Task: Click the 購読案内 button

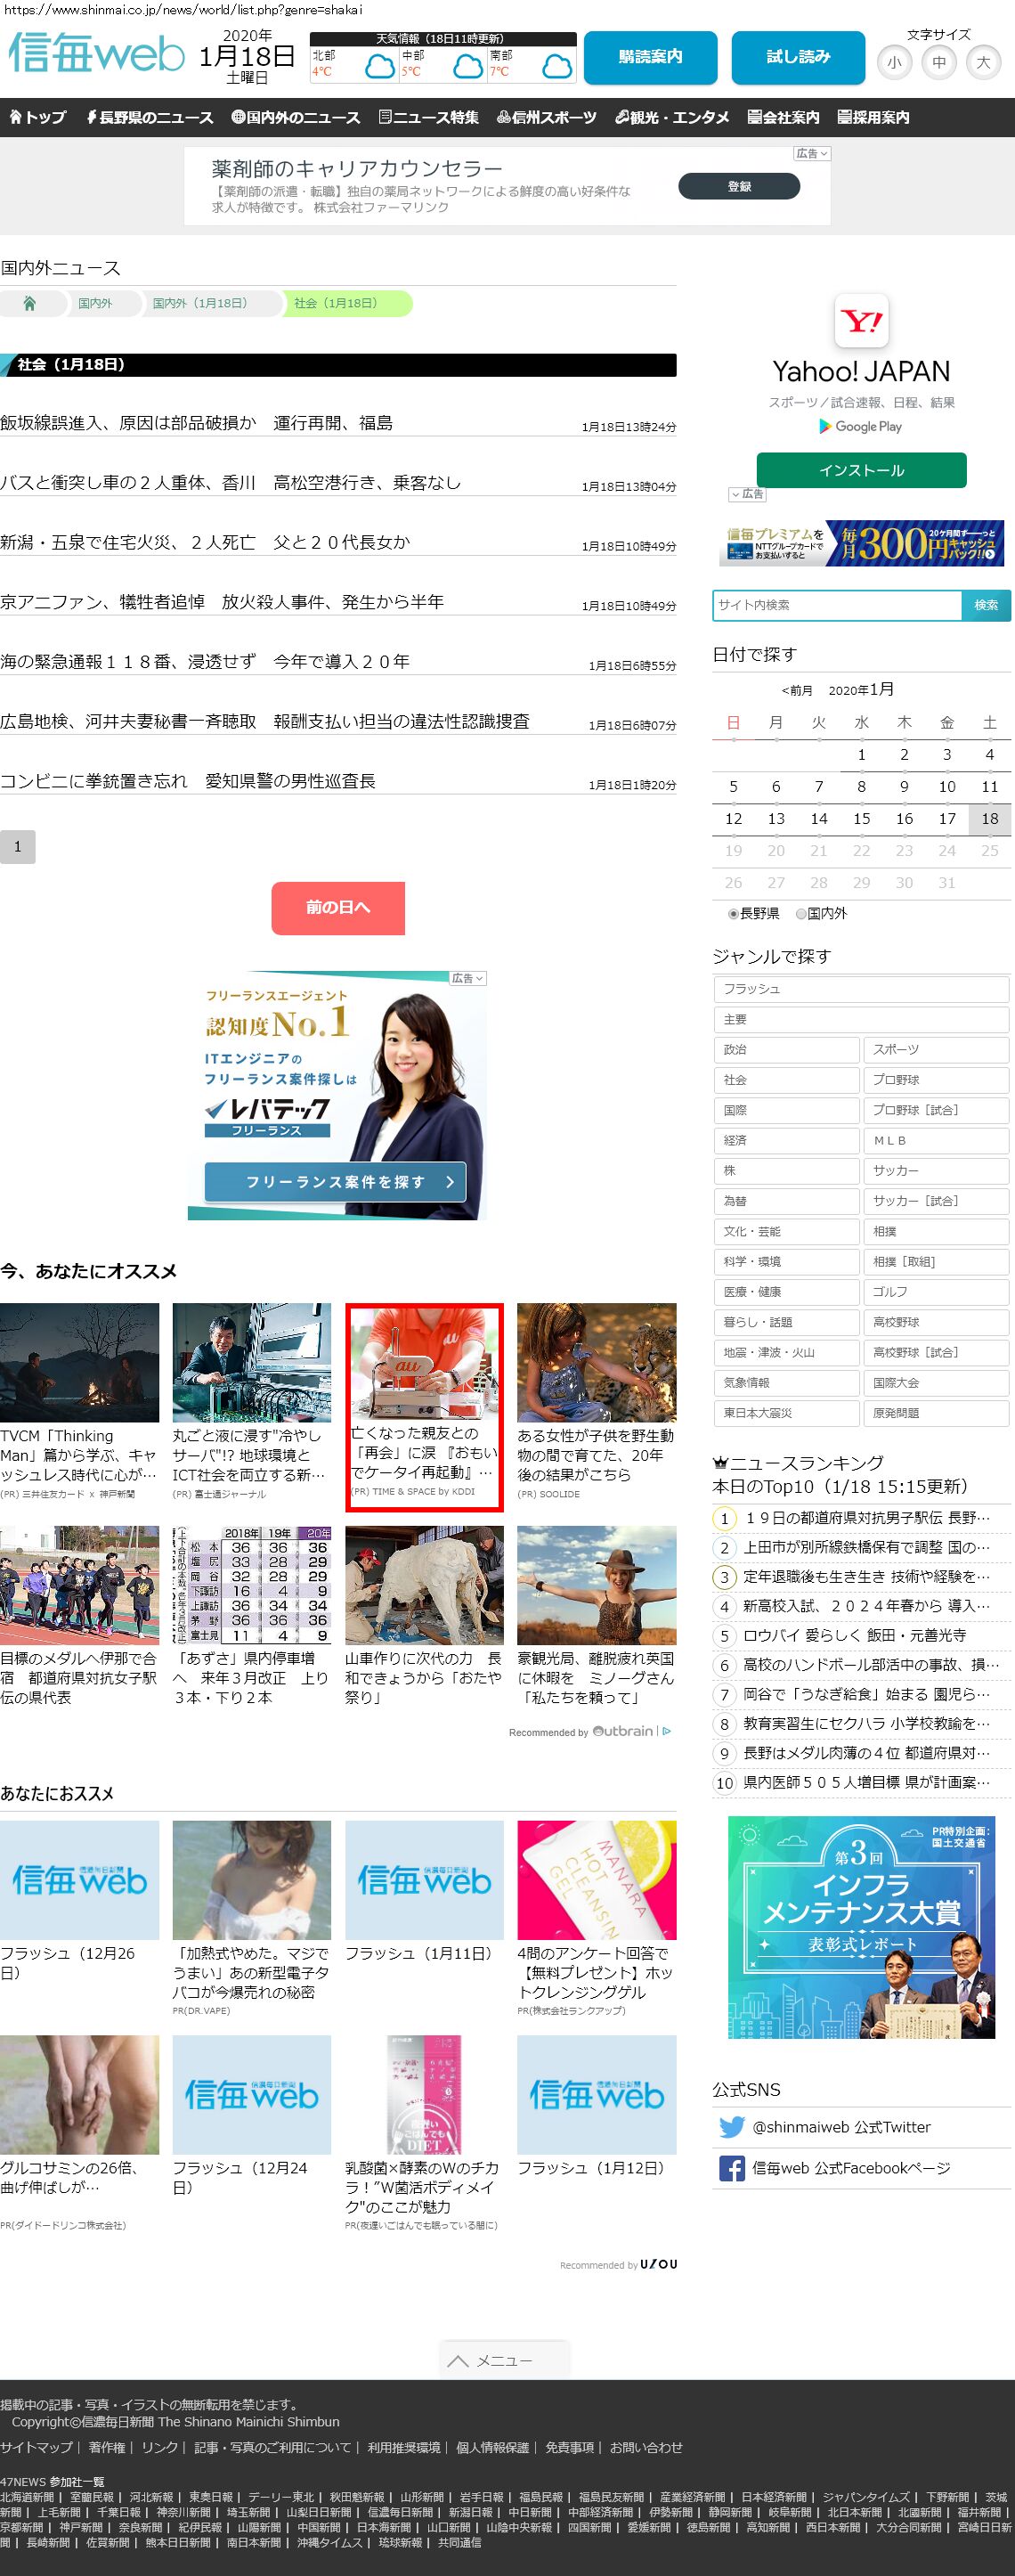Action: coord(650,58)
